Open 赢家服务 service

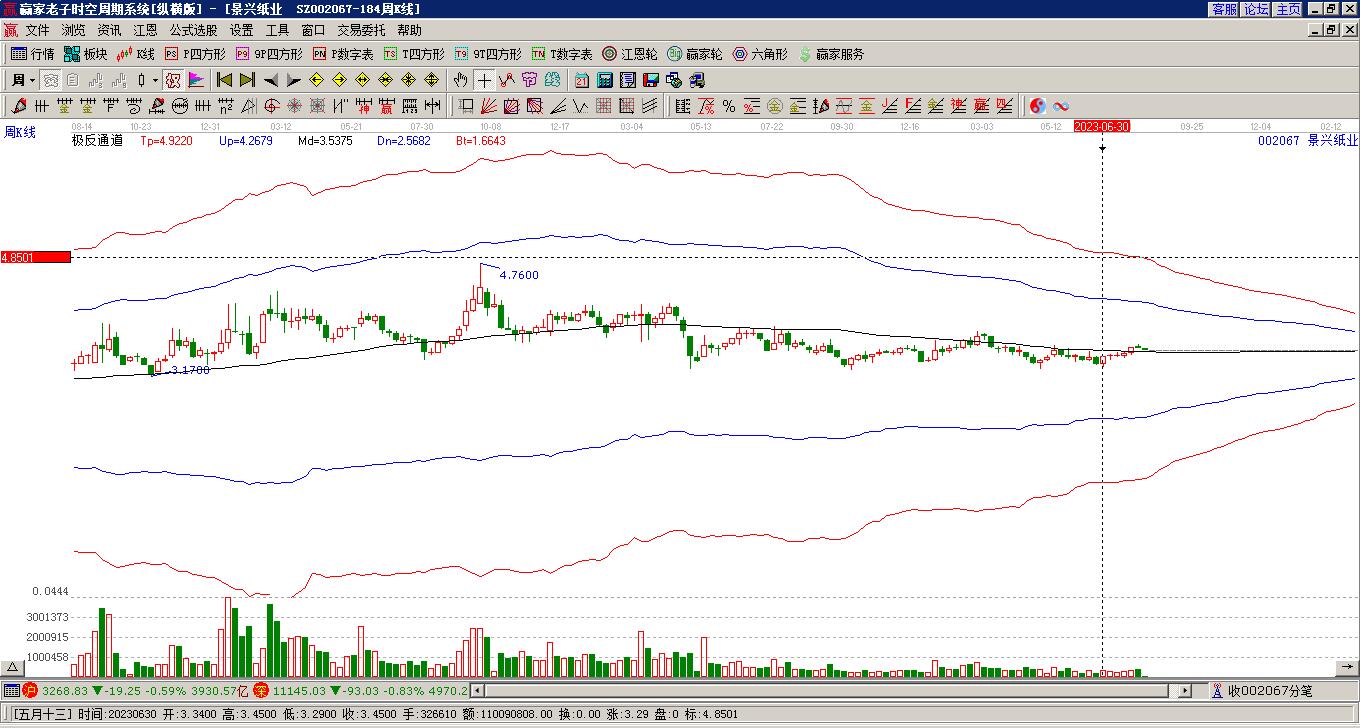[831, 54]
